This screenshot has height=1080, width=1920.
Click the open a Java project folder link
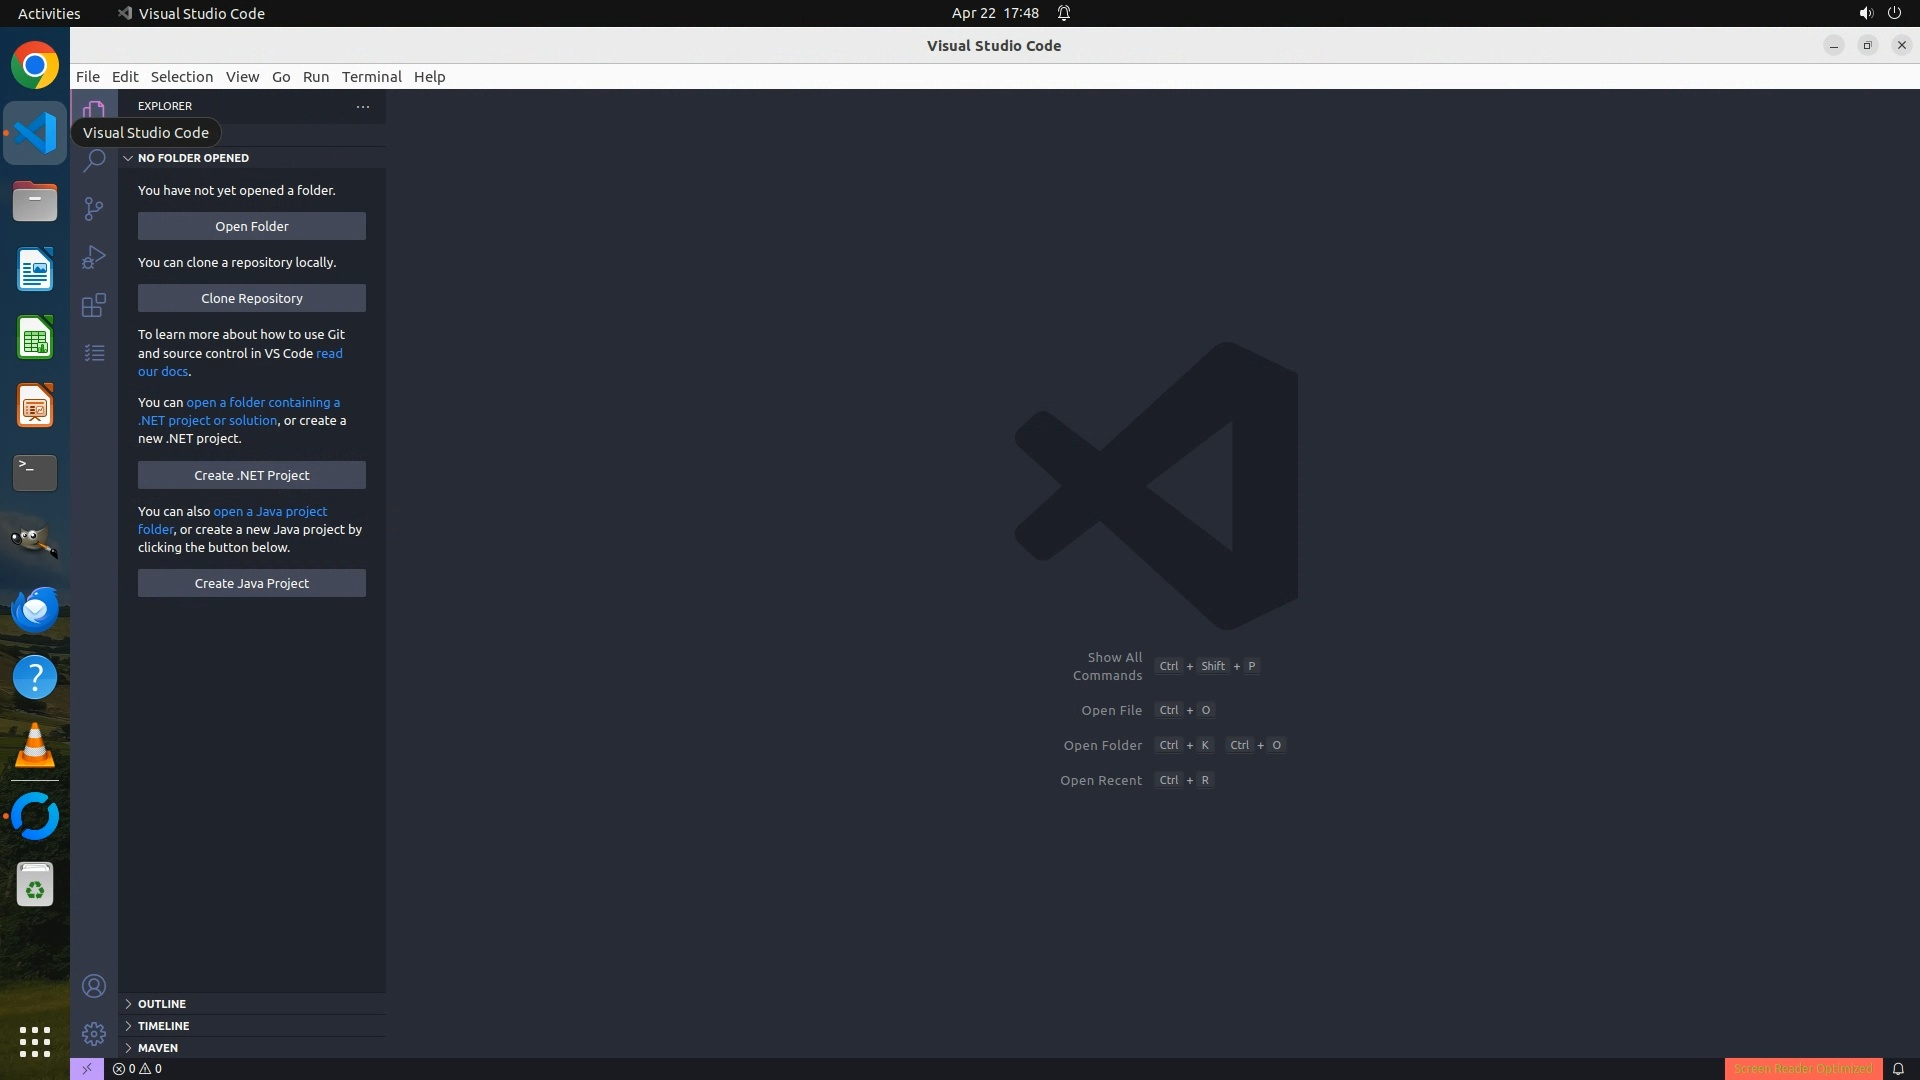pos(269,511)
